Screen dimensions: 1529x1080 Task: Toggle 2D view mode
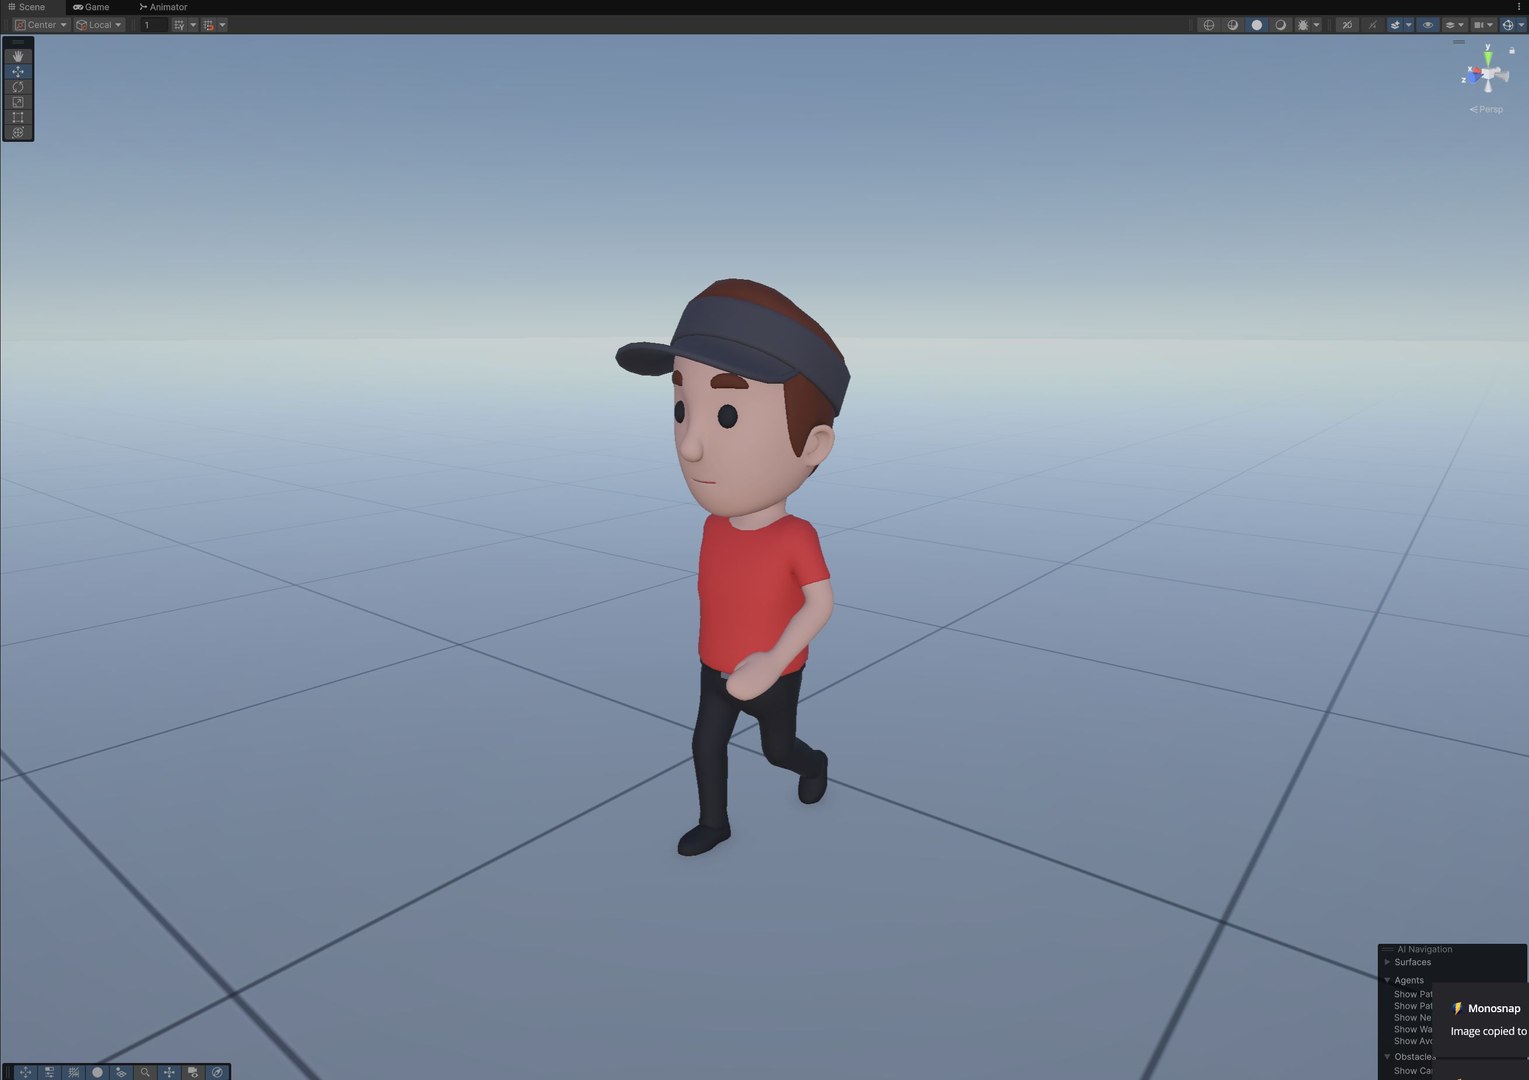coord(1348,25)
